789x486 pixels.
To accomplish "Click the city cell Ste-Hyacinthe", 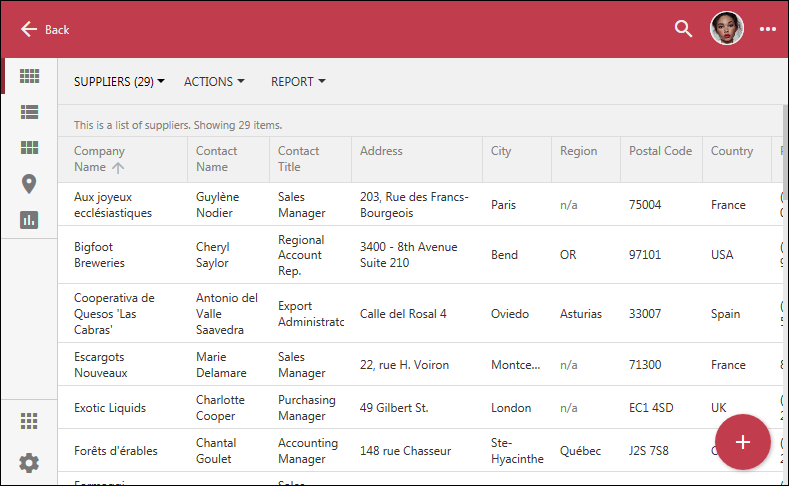I will point(517,451).
